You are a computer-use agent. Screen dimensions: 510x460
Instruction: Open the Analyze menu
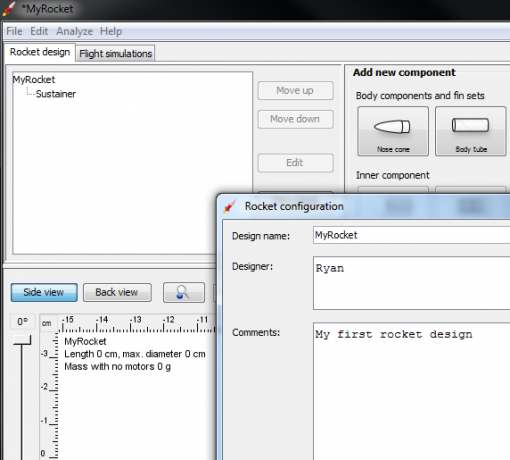click(x=74, y=31)
